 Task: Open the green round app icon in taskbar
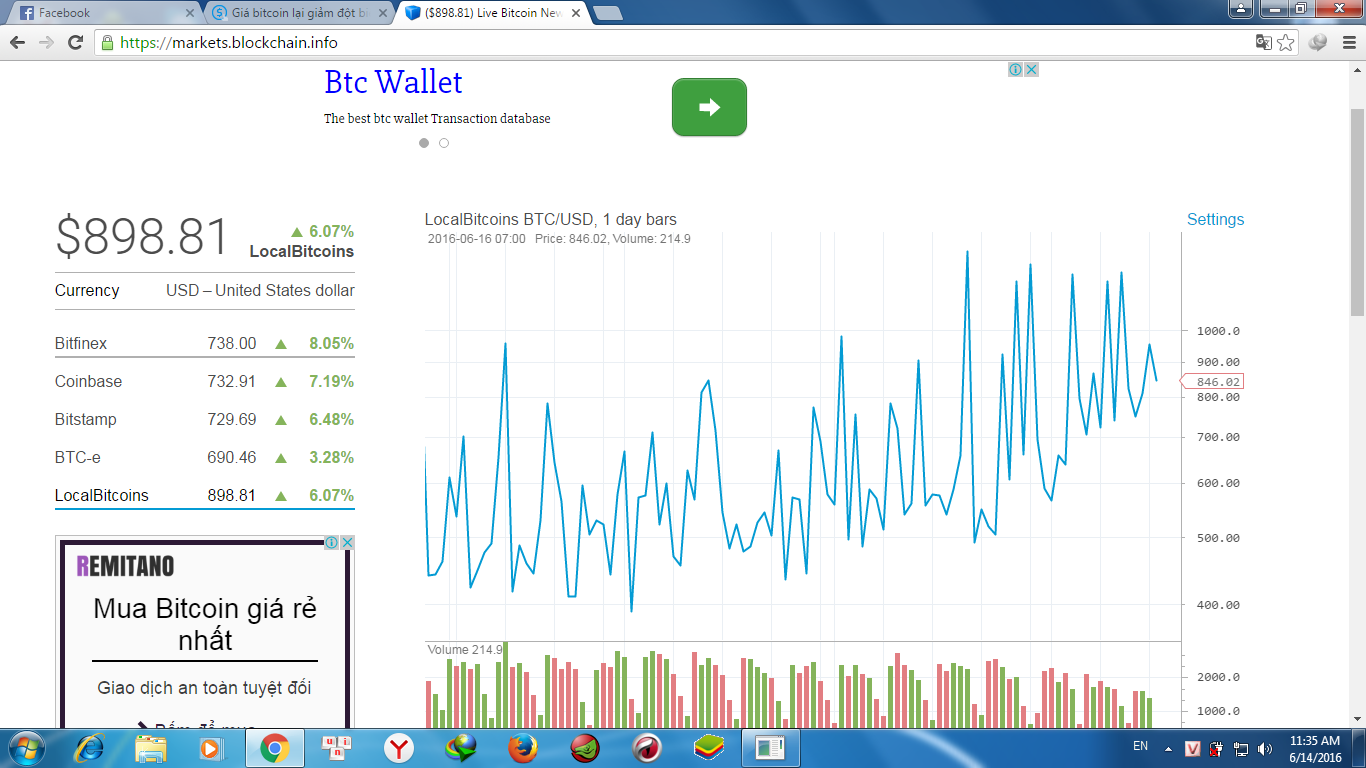584,747
